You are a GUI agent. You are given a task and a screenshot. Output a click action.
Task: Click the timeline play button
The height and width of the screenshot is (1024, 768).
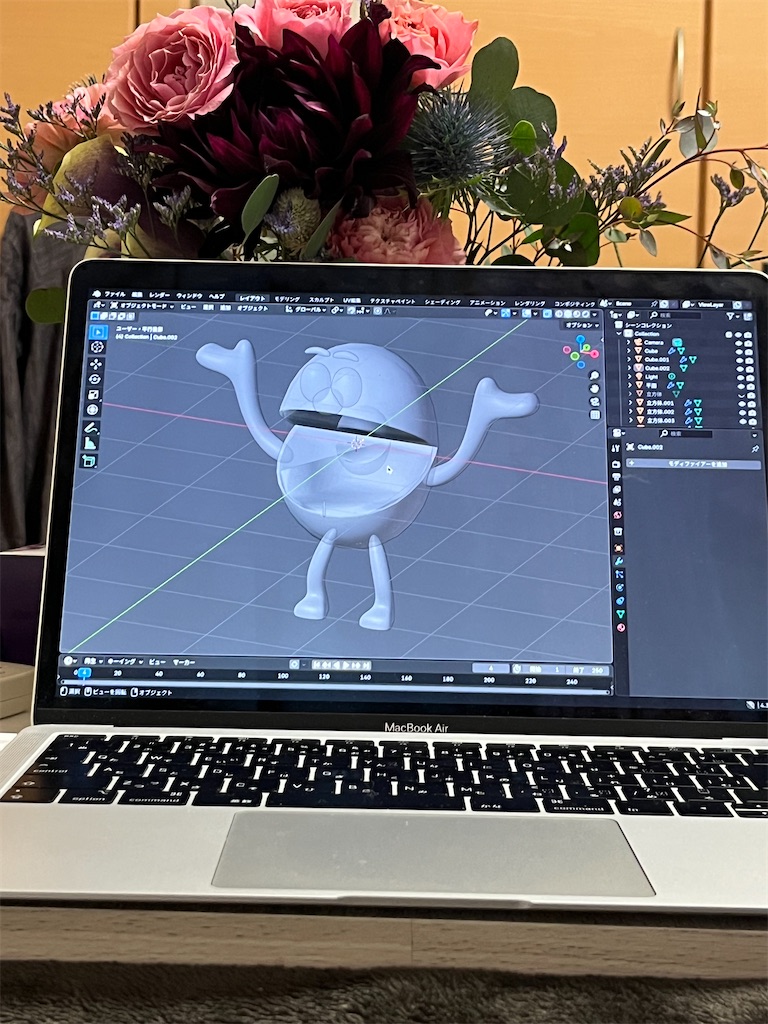point(347,665)
